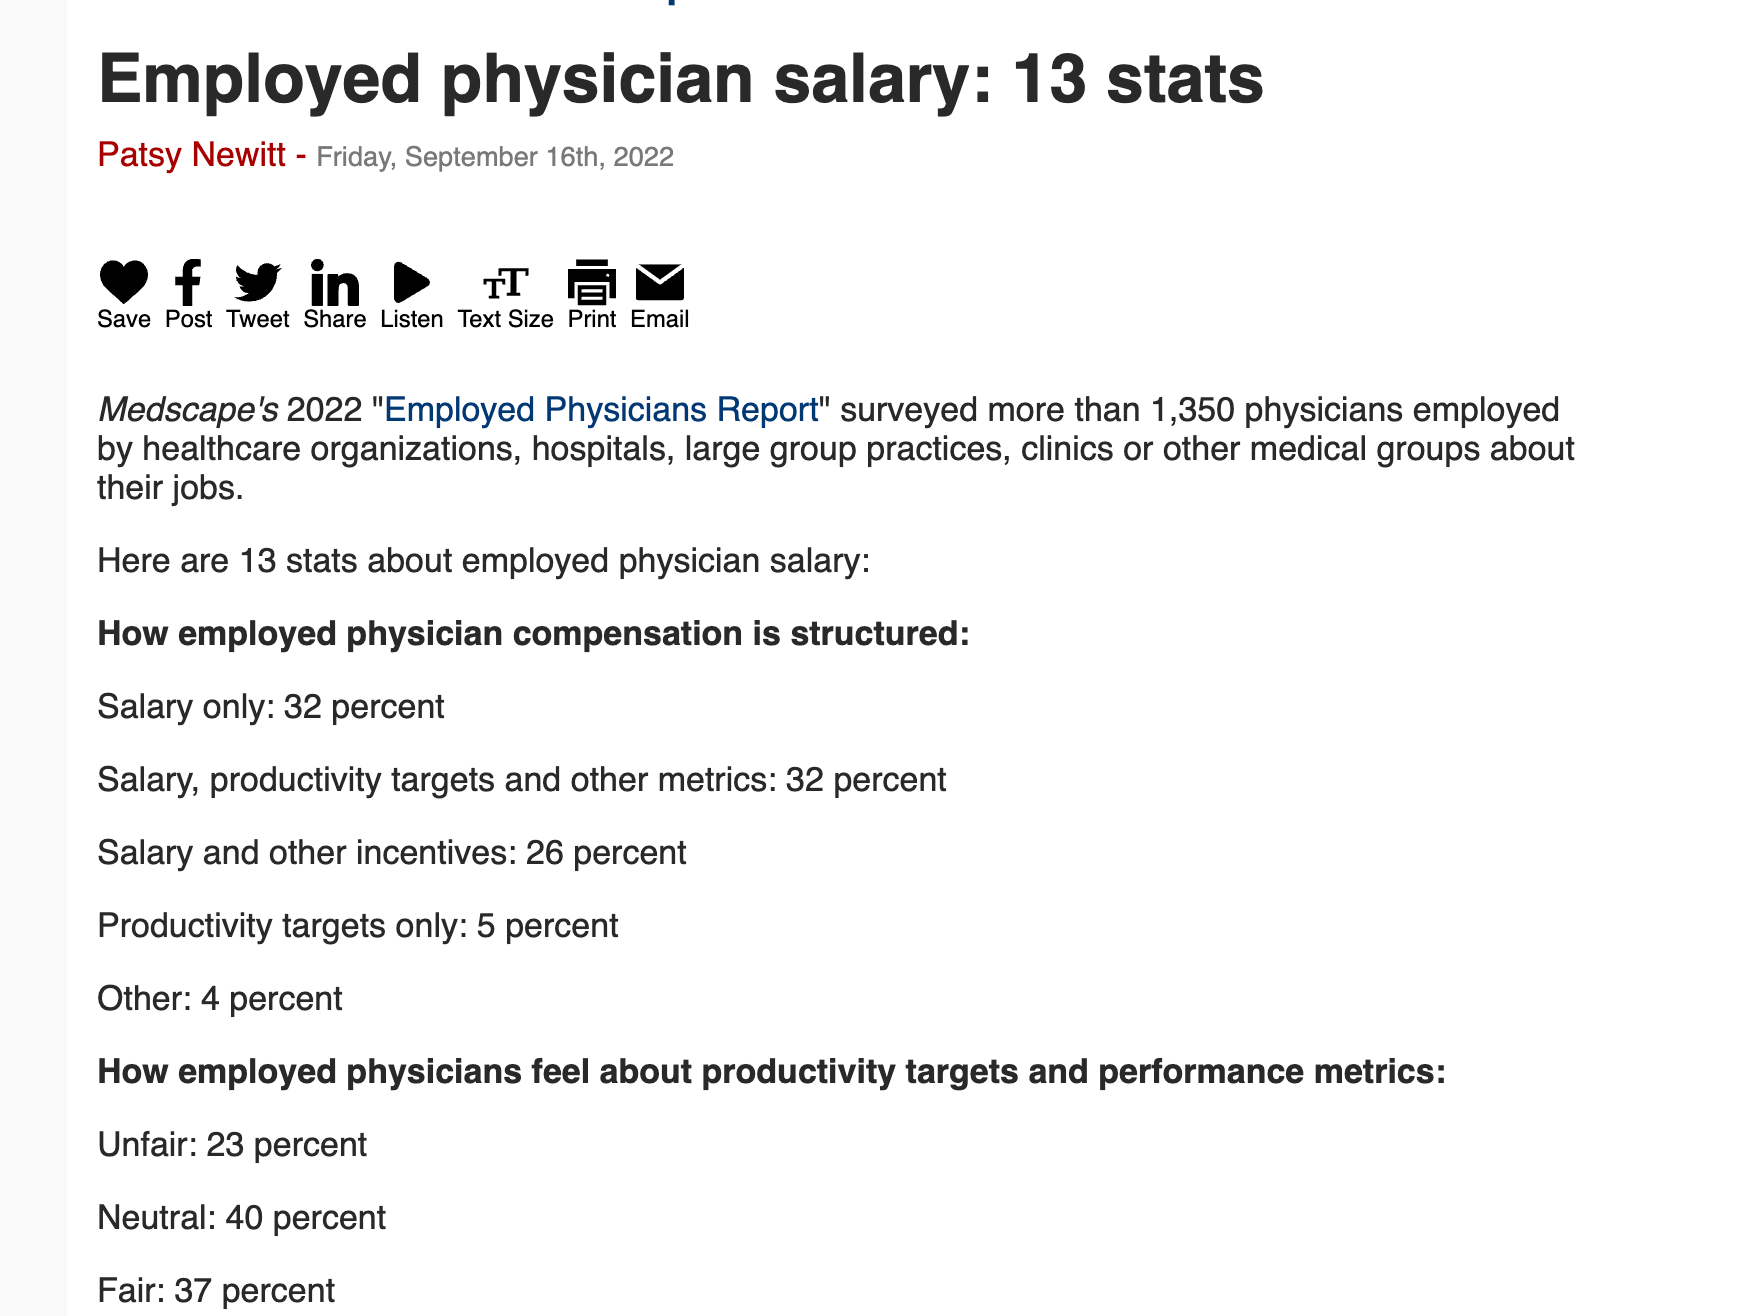Image resolution: width=1764 pixels, height=1316 pixels.
Task: Click the 'How employed physician compensation is structured' heading
Action: click(x=533, y=634)
